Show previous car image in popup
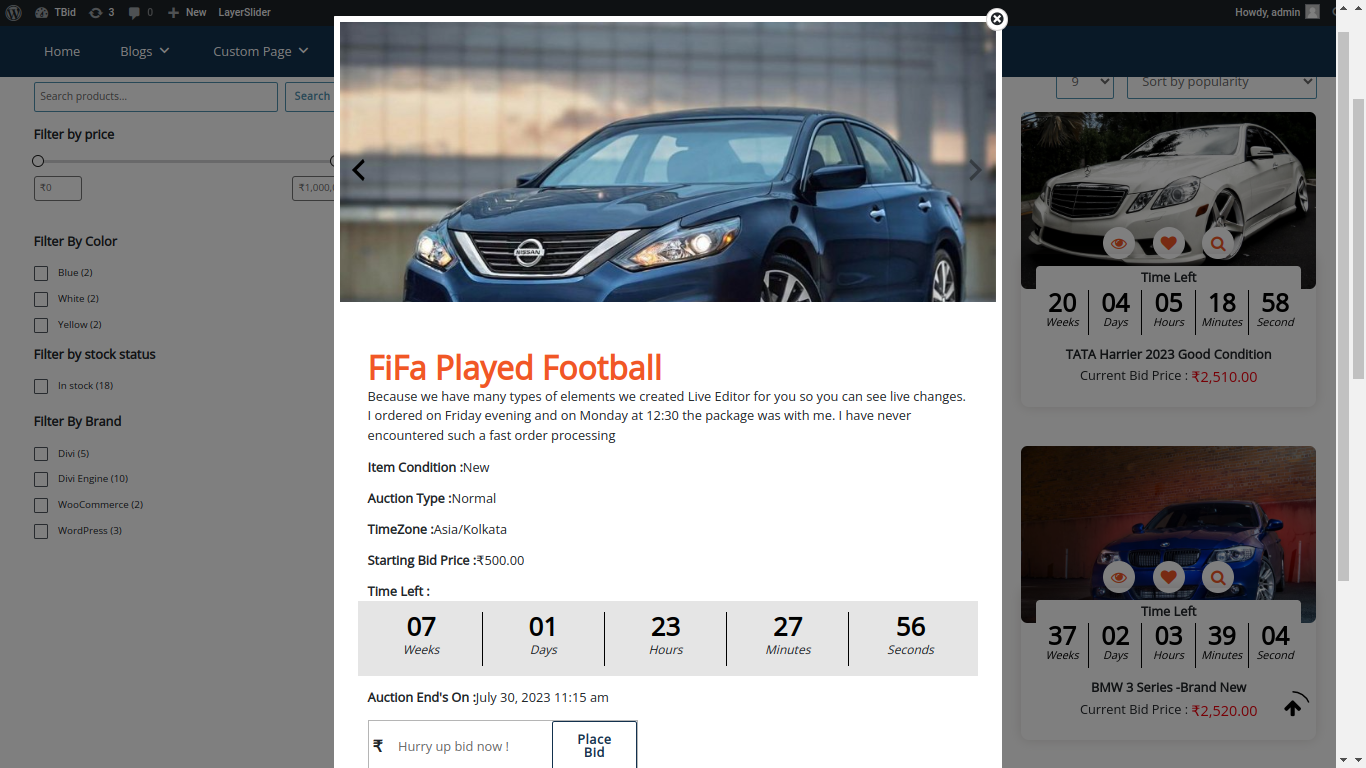This screenshot has width=1366, height=768. (358, 170)
